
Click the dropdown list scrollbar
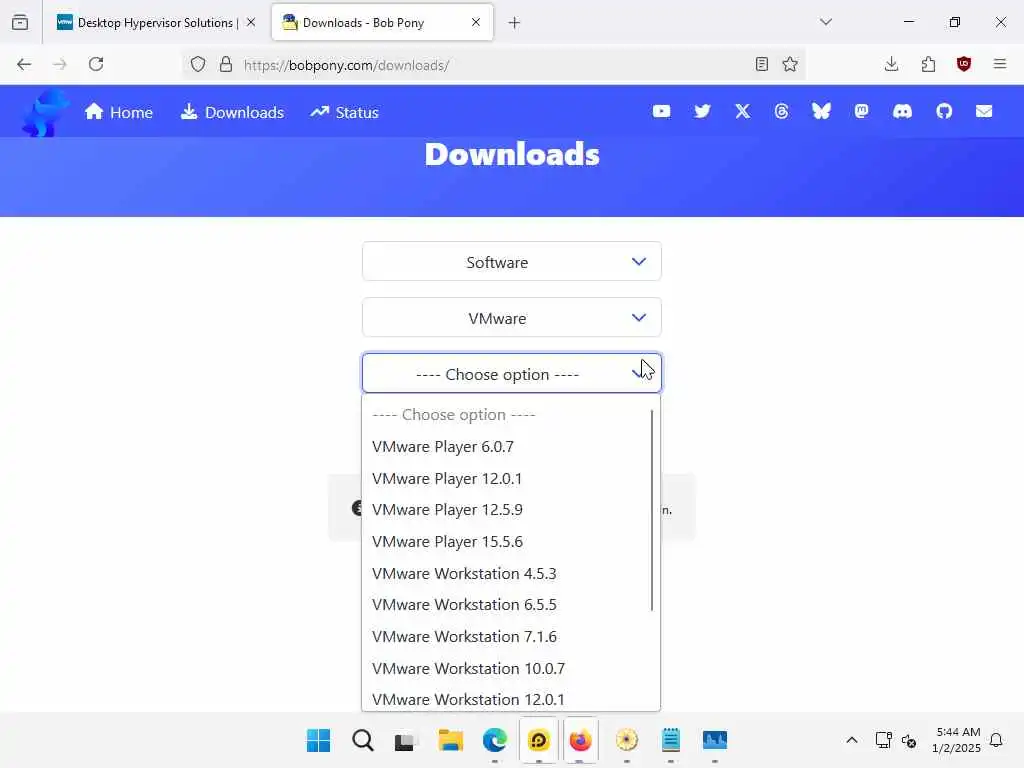coord(652,511)
